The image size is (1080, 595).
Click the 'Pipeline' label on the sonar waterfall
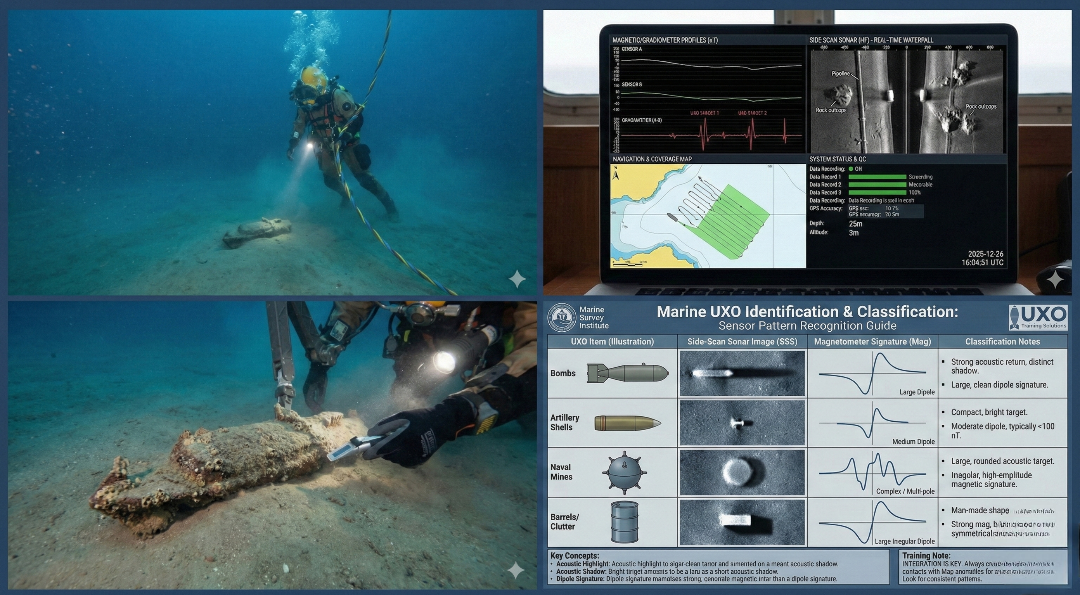[840, 73]
